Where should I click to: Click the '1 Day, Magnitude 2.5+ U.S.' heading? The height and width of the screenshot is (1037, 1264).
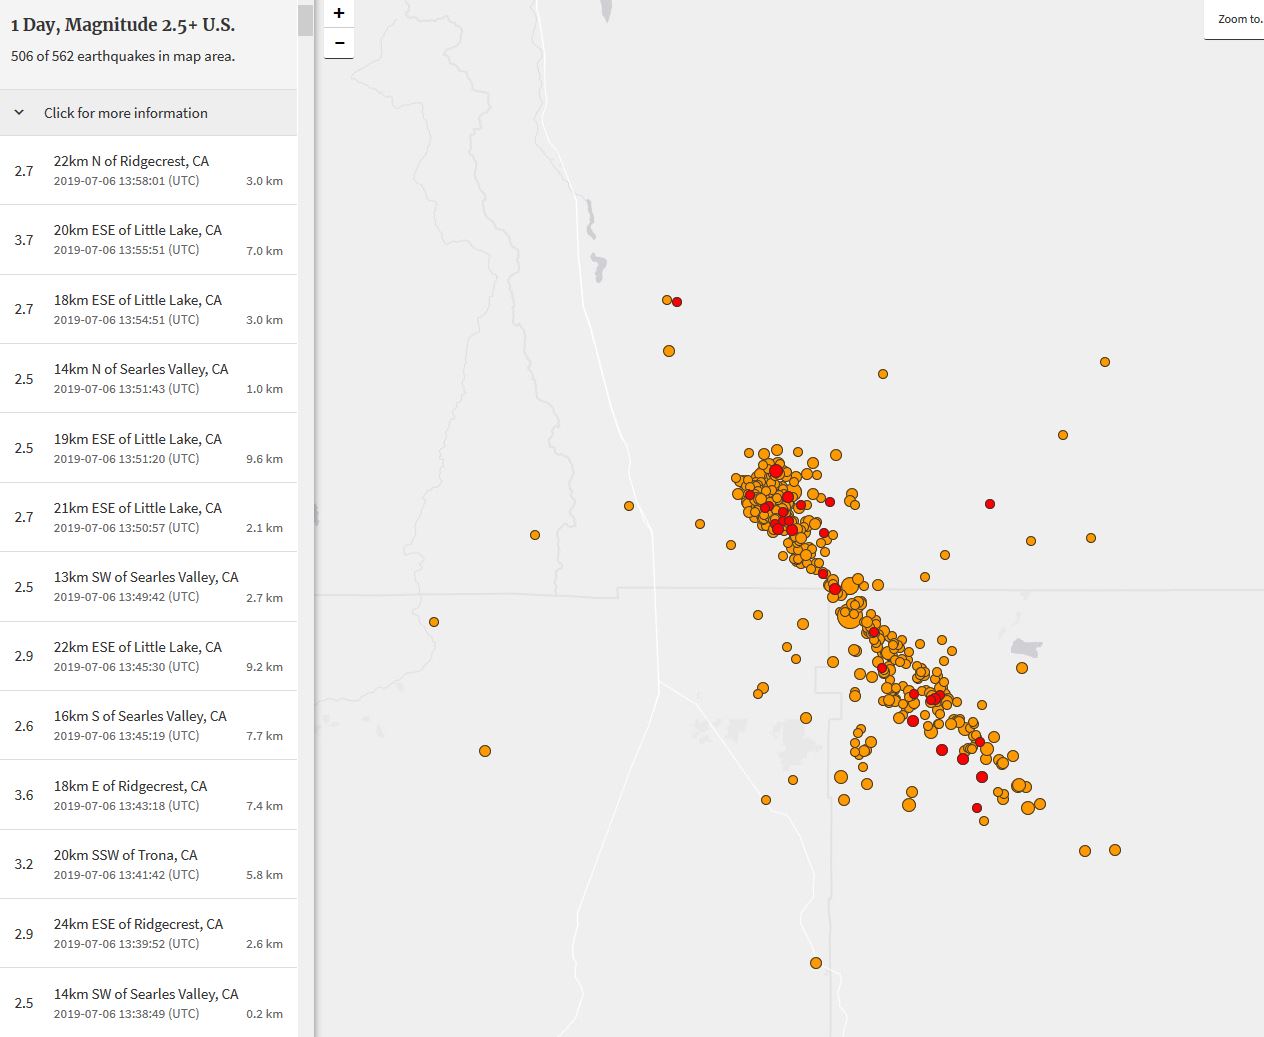click(123, 25)
